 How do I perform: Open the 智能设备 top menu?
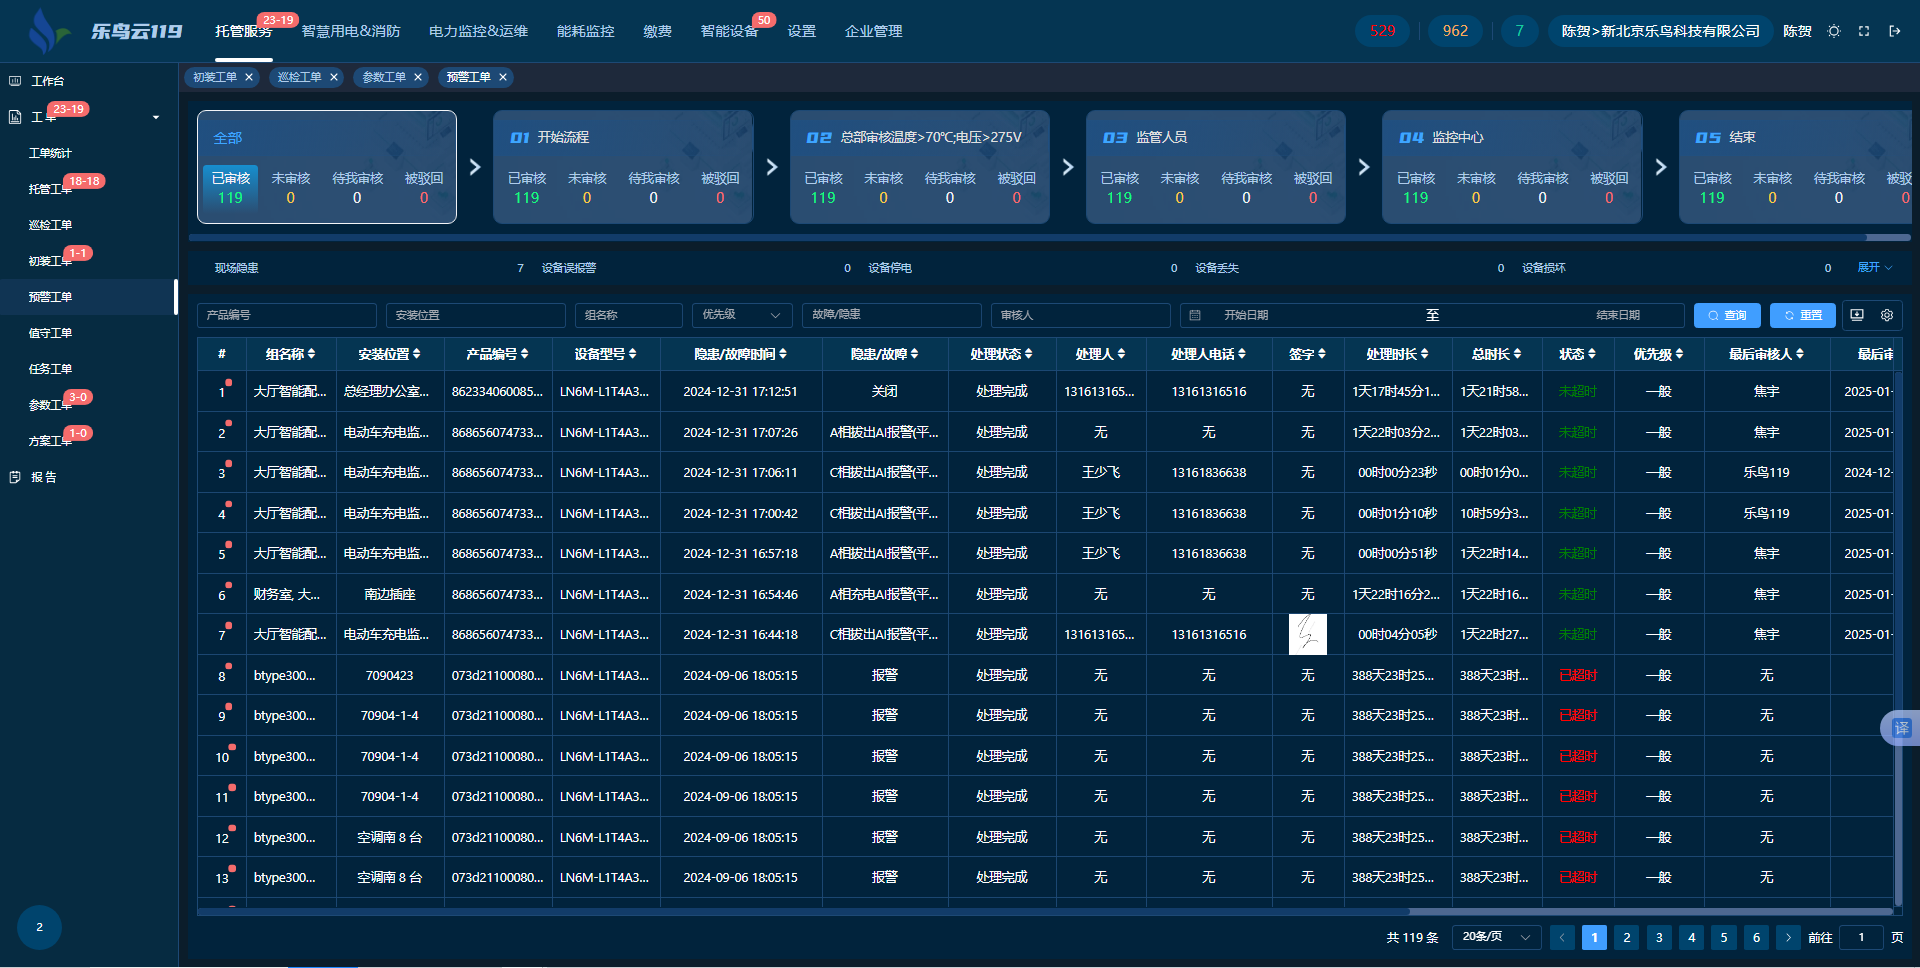pyautogui.click(x=729, y=31)
